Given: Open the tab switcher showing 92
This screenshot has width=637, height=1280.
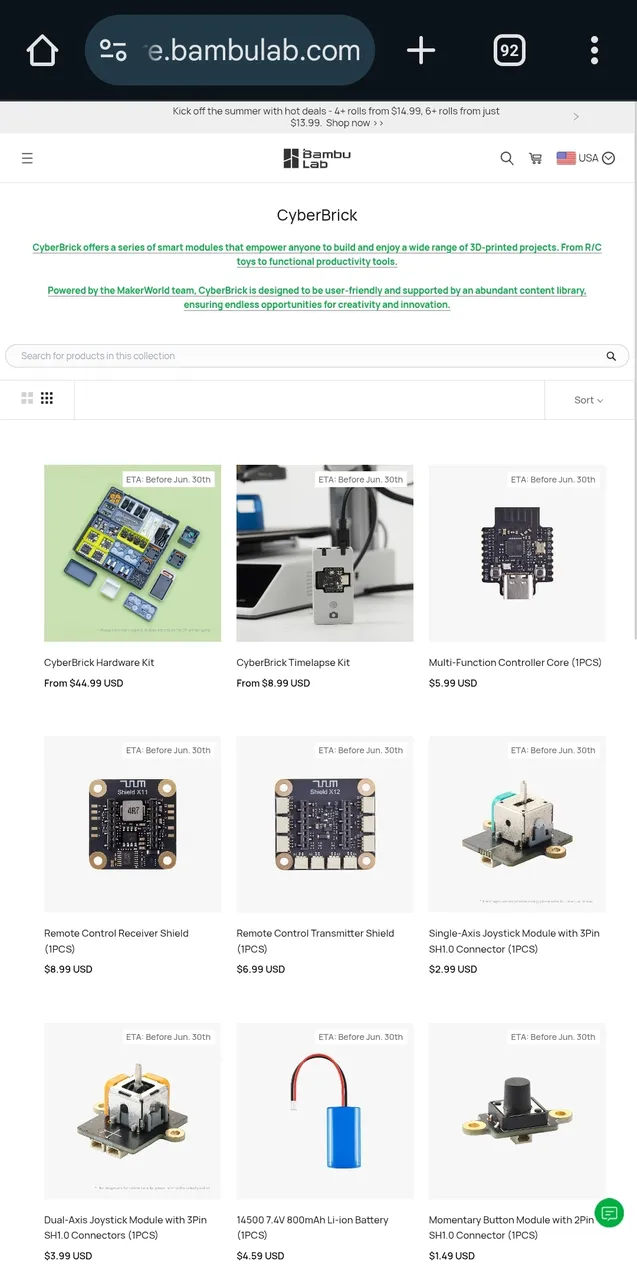Looking at the screenshot, I should click(509, 50).
